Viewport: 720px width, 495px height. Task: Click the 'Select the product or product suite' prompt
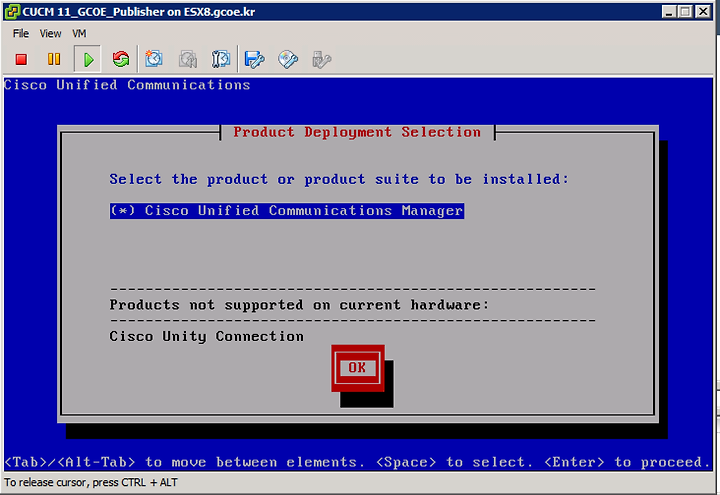pyautogui.click(x=339, y=179)
